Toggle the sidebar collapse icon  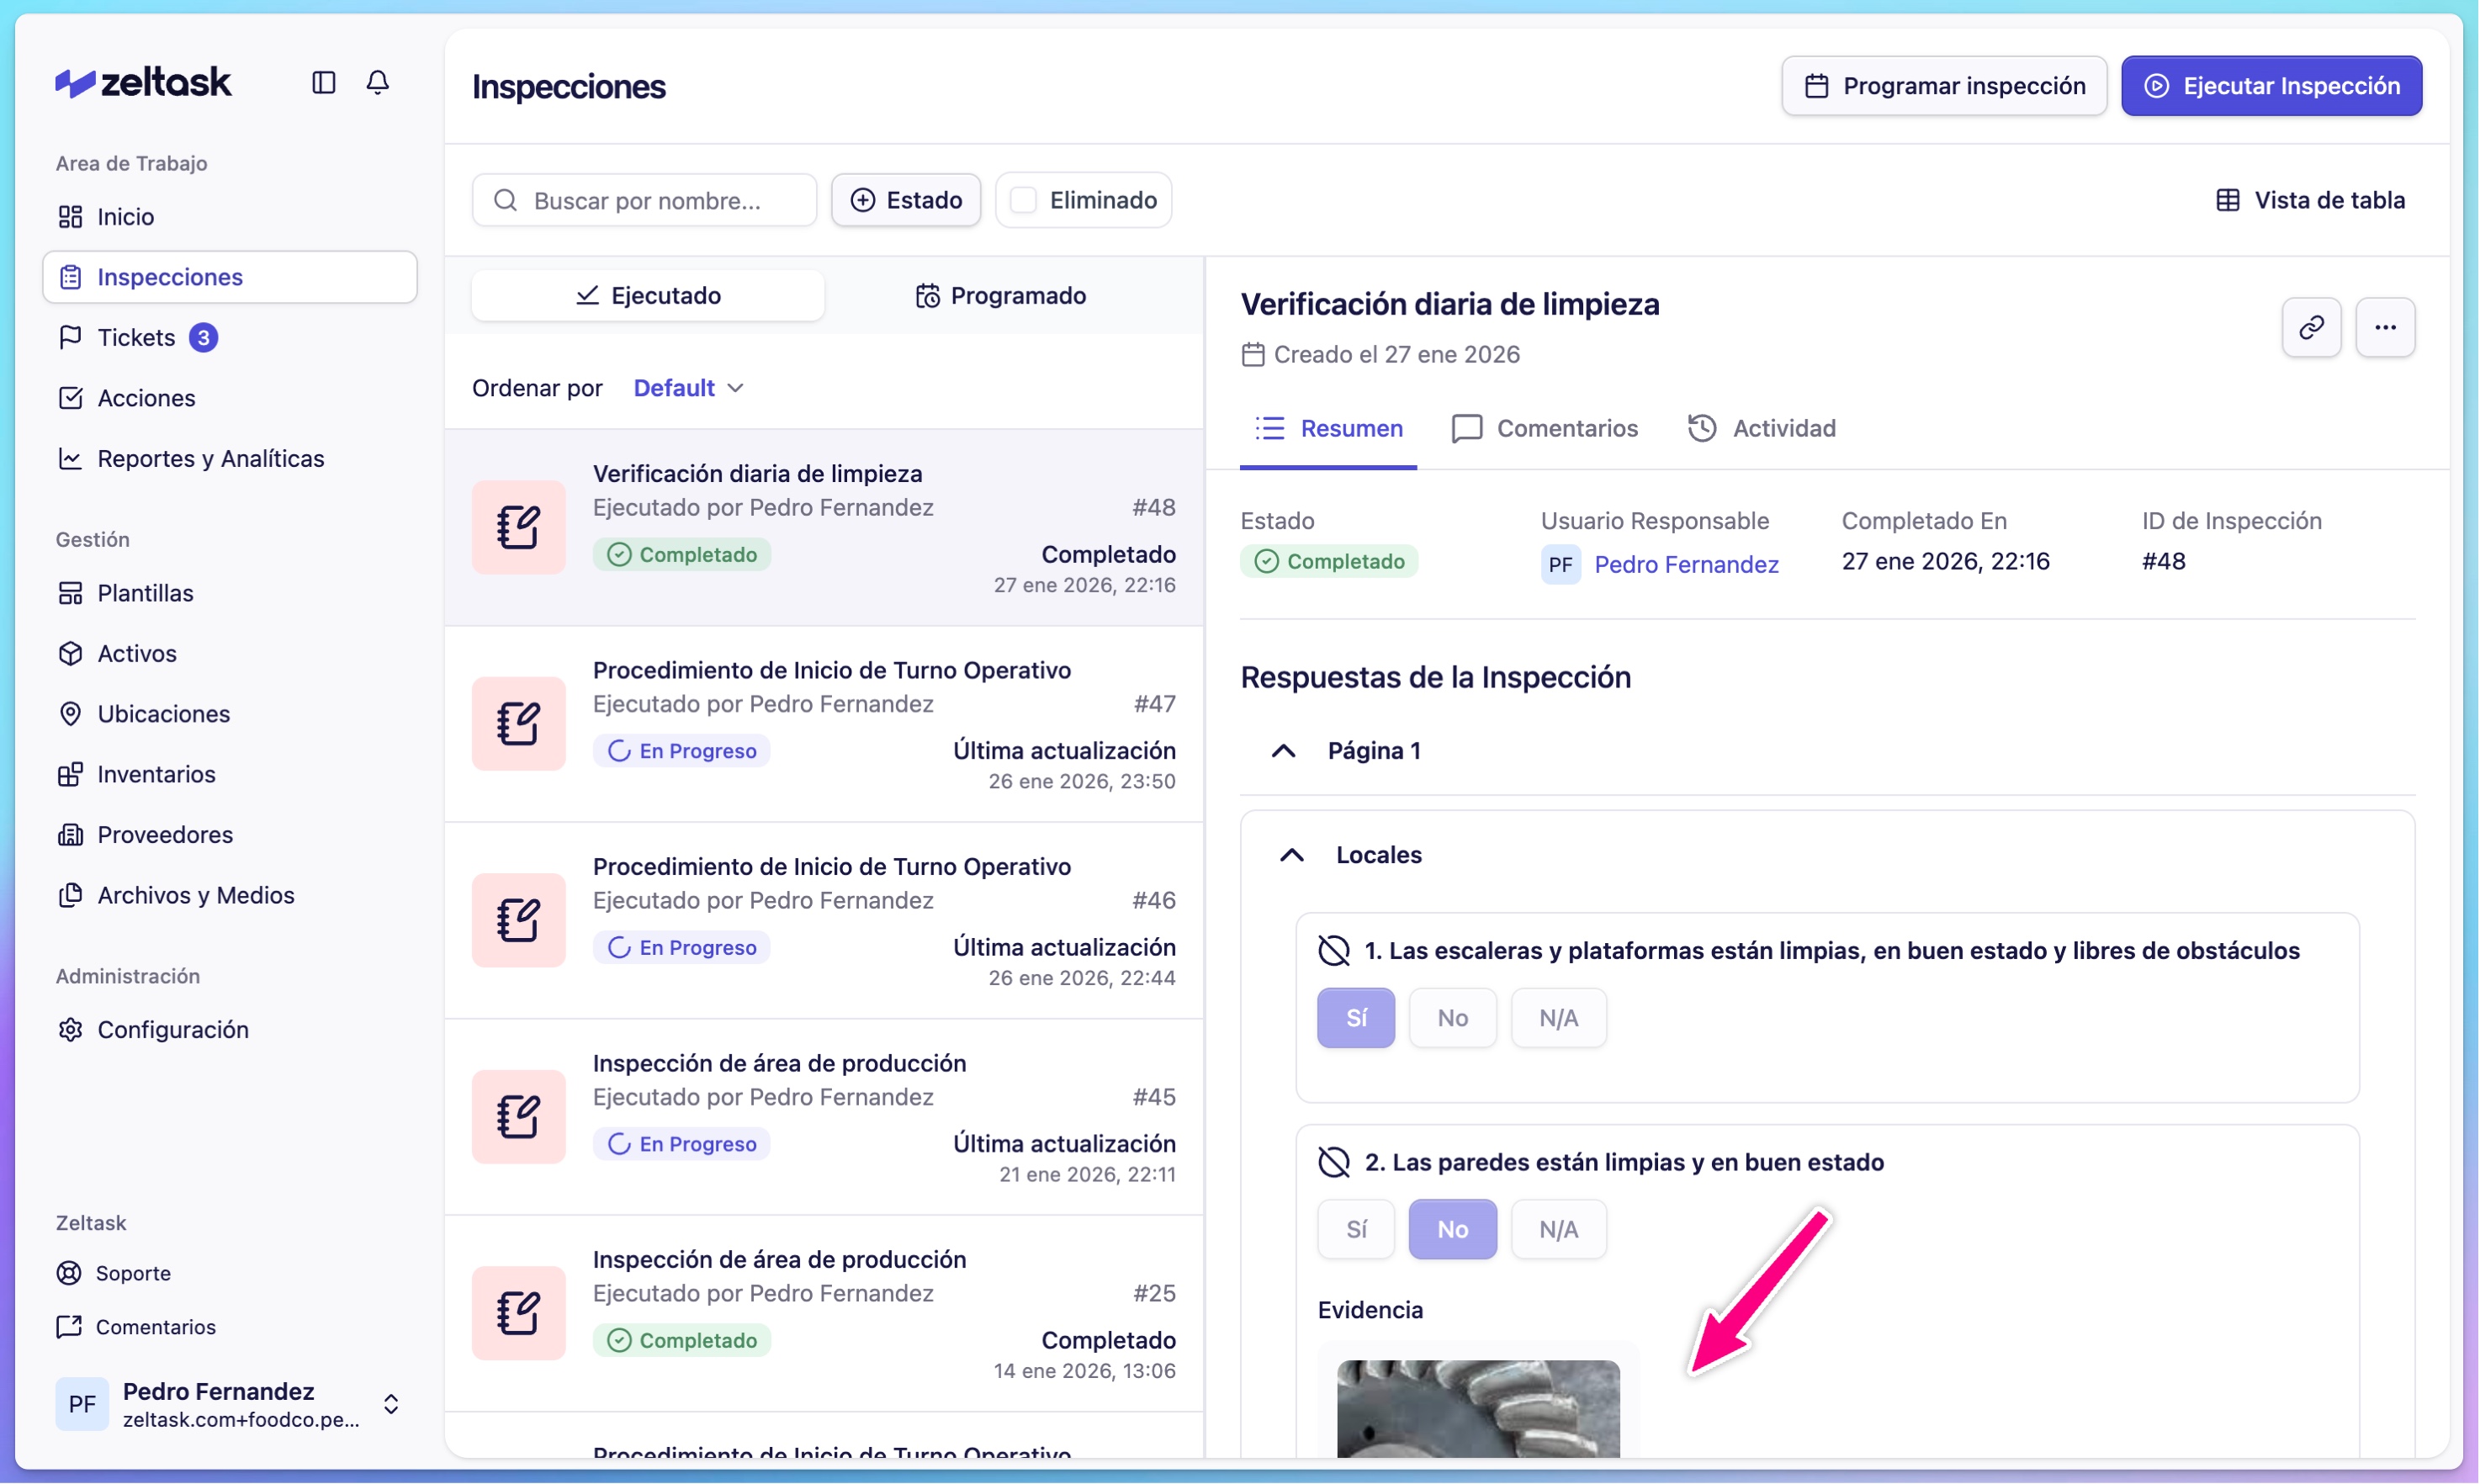[x=323, y=82]
